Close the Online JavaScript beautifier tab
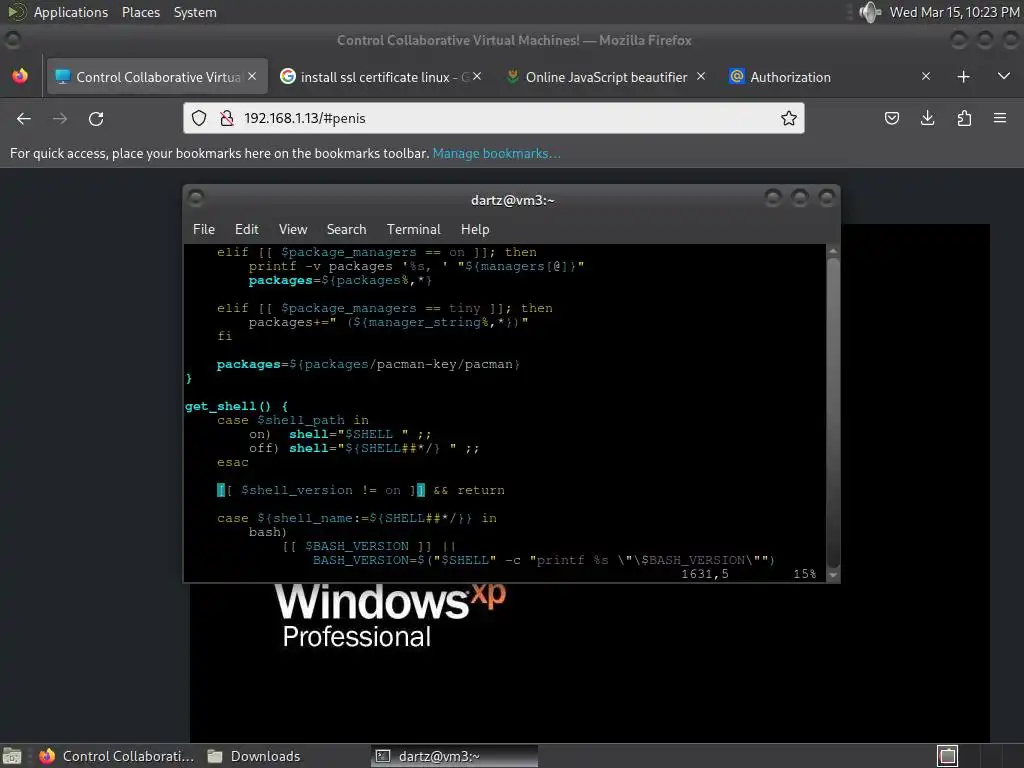The height and width of the screenshot is (768, 1024). point(701,76)
